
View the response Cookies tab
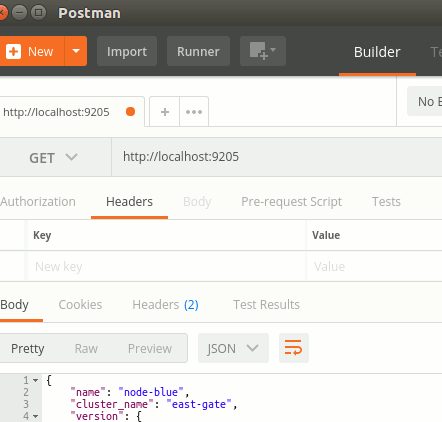point(80,305)
